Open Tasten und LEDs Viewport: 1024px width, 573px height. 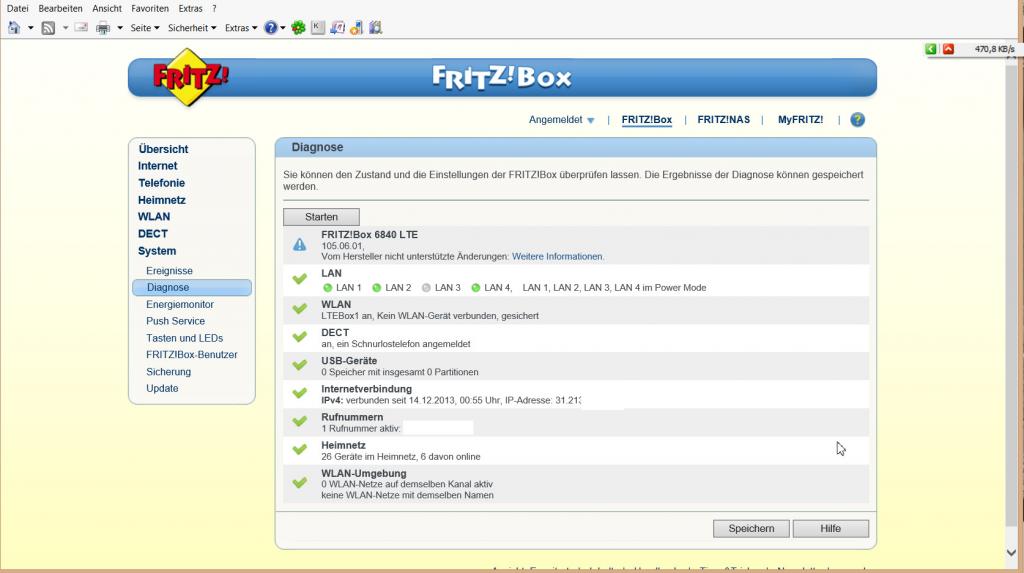pyautogui.click(x=184, y=338)
